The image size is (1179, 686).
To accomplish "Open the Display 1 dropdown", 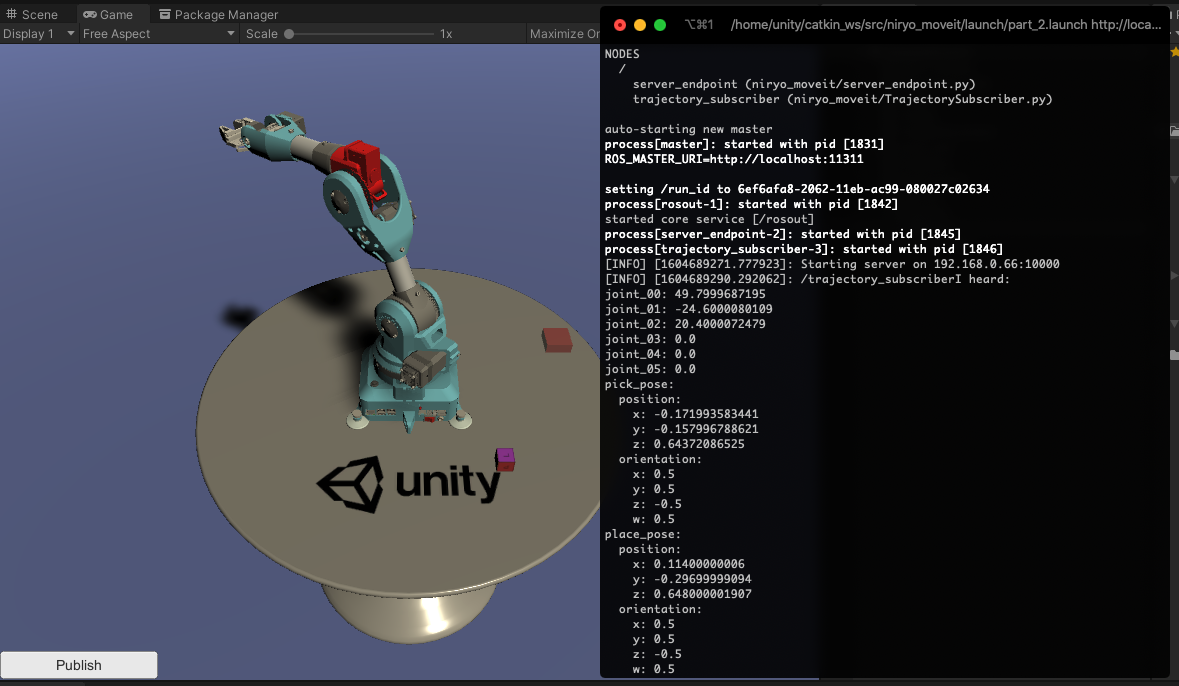I will [x=38, y=33].
